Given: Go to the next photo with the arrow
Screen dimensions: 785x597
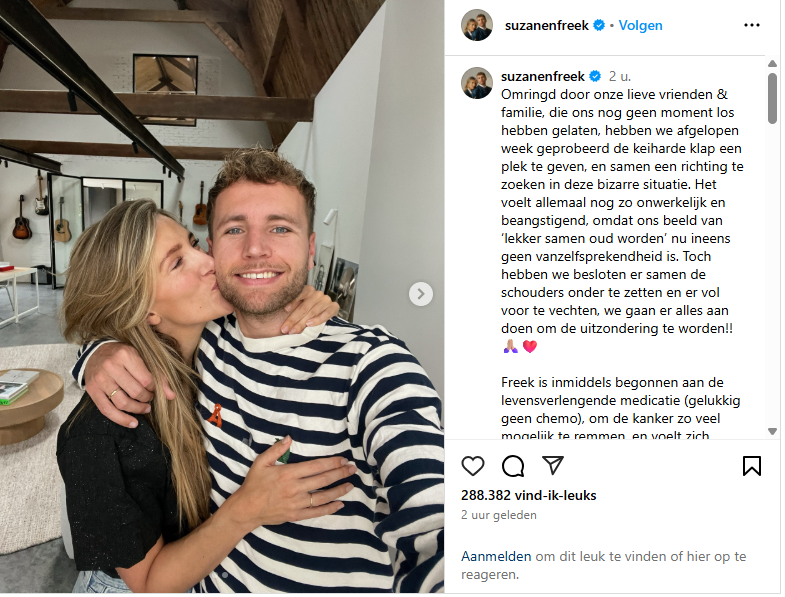Looking at the screenshot, I should (x=421, y=294).
